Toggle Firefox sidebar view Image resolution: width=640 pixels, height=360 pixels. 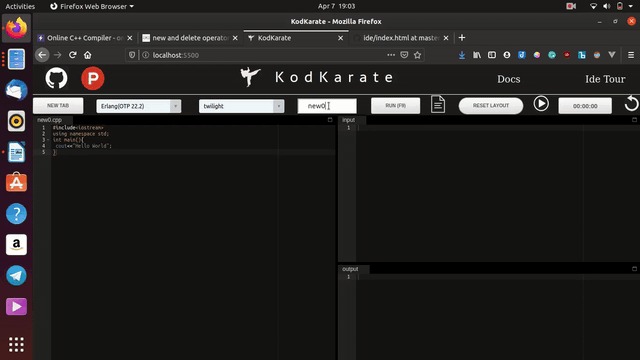492,55
